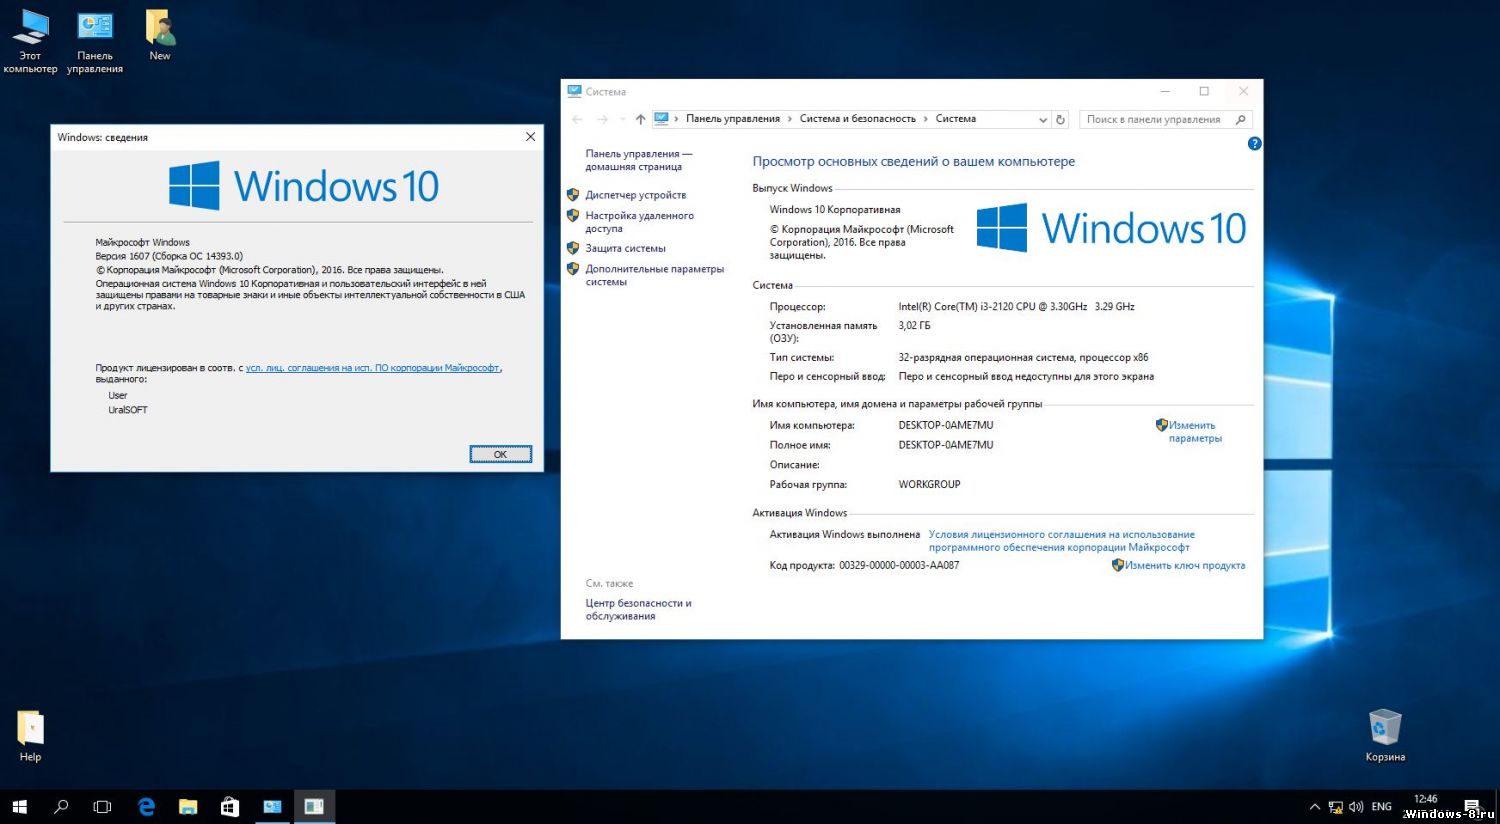The image size is (1500, 824).
Task: Open 'Панель управления — домашняя страница' link
Action: (638, 160)
